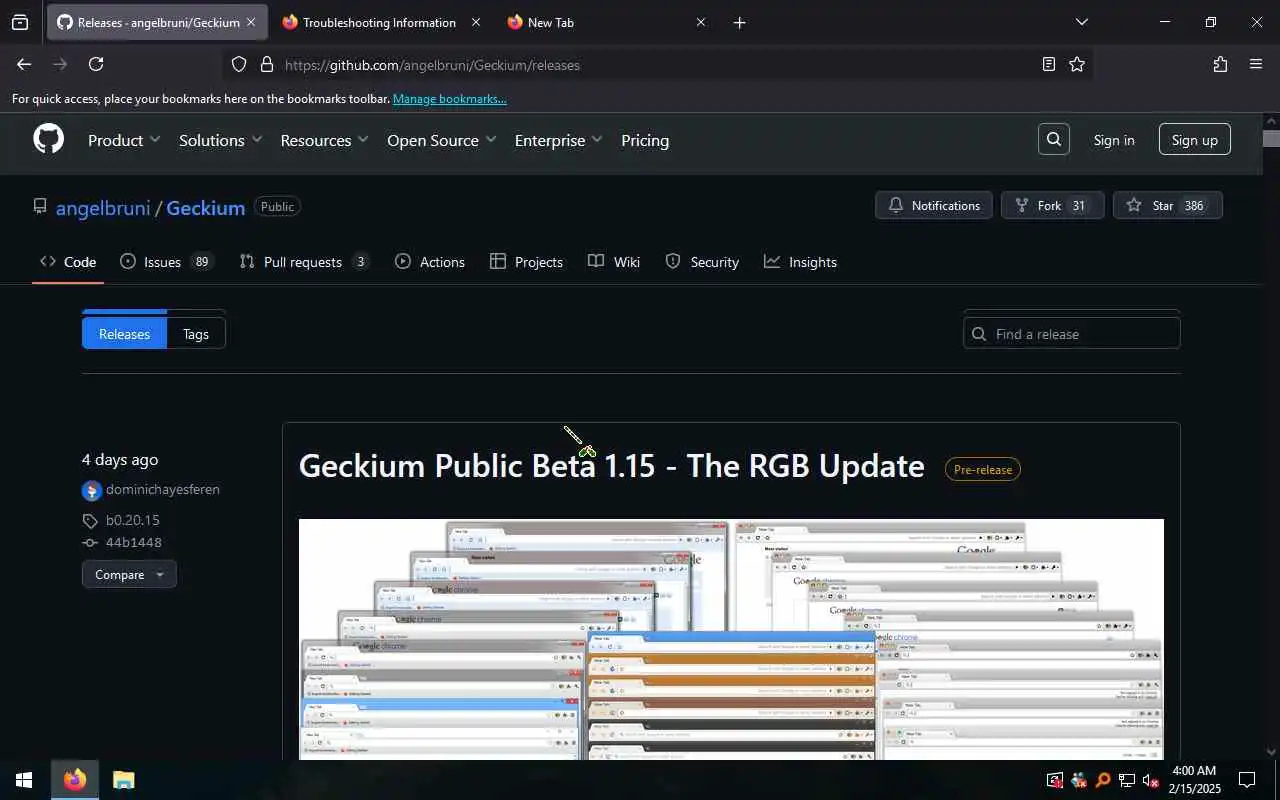Open Geckium Public Beta 1.15 release title
1280x800 pixels.
click(x=612, y=466)
